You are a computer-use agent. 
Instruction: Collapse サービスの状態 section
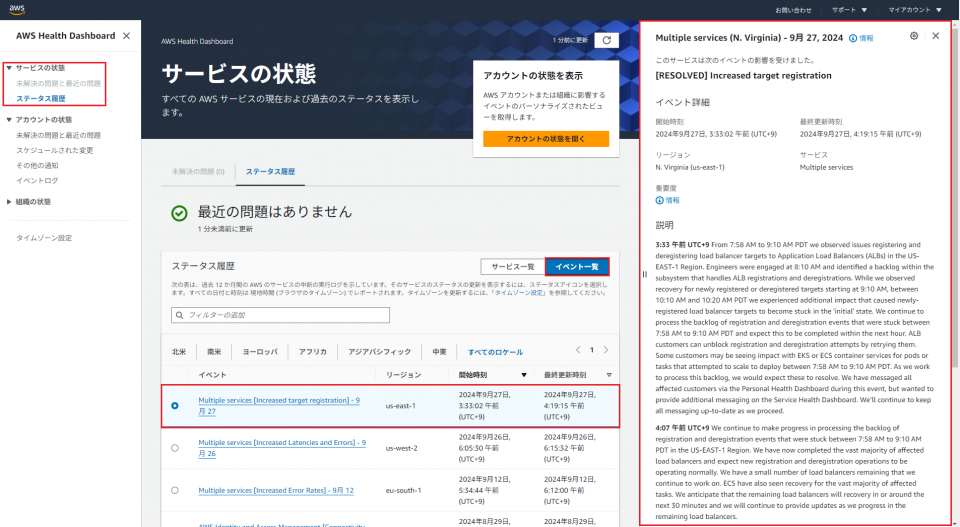pos(9,68)
